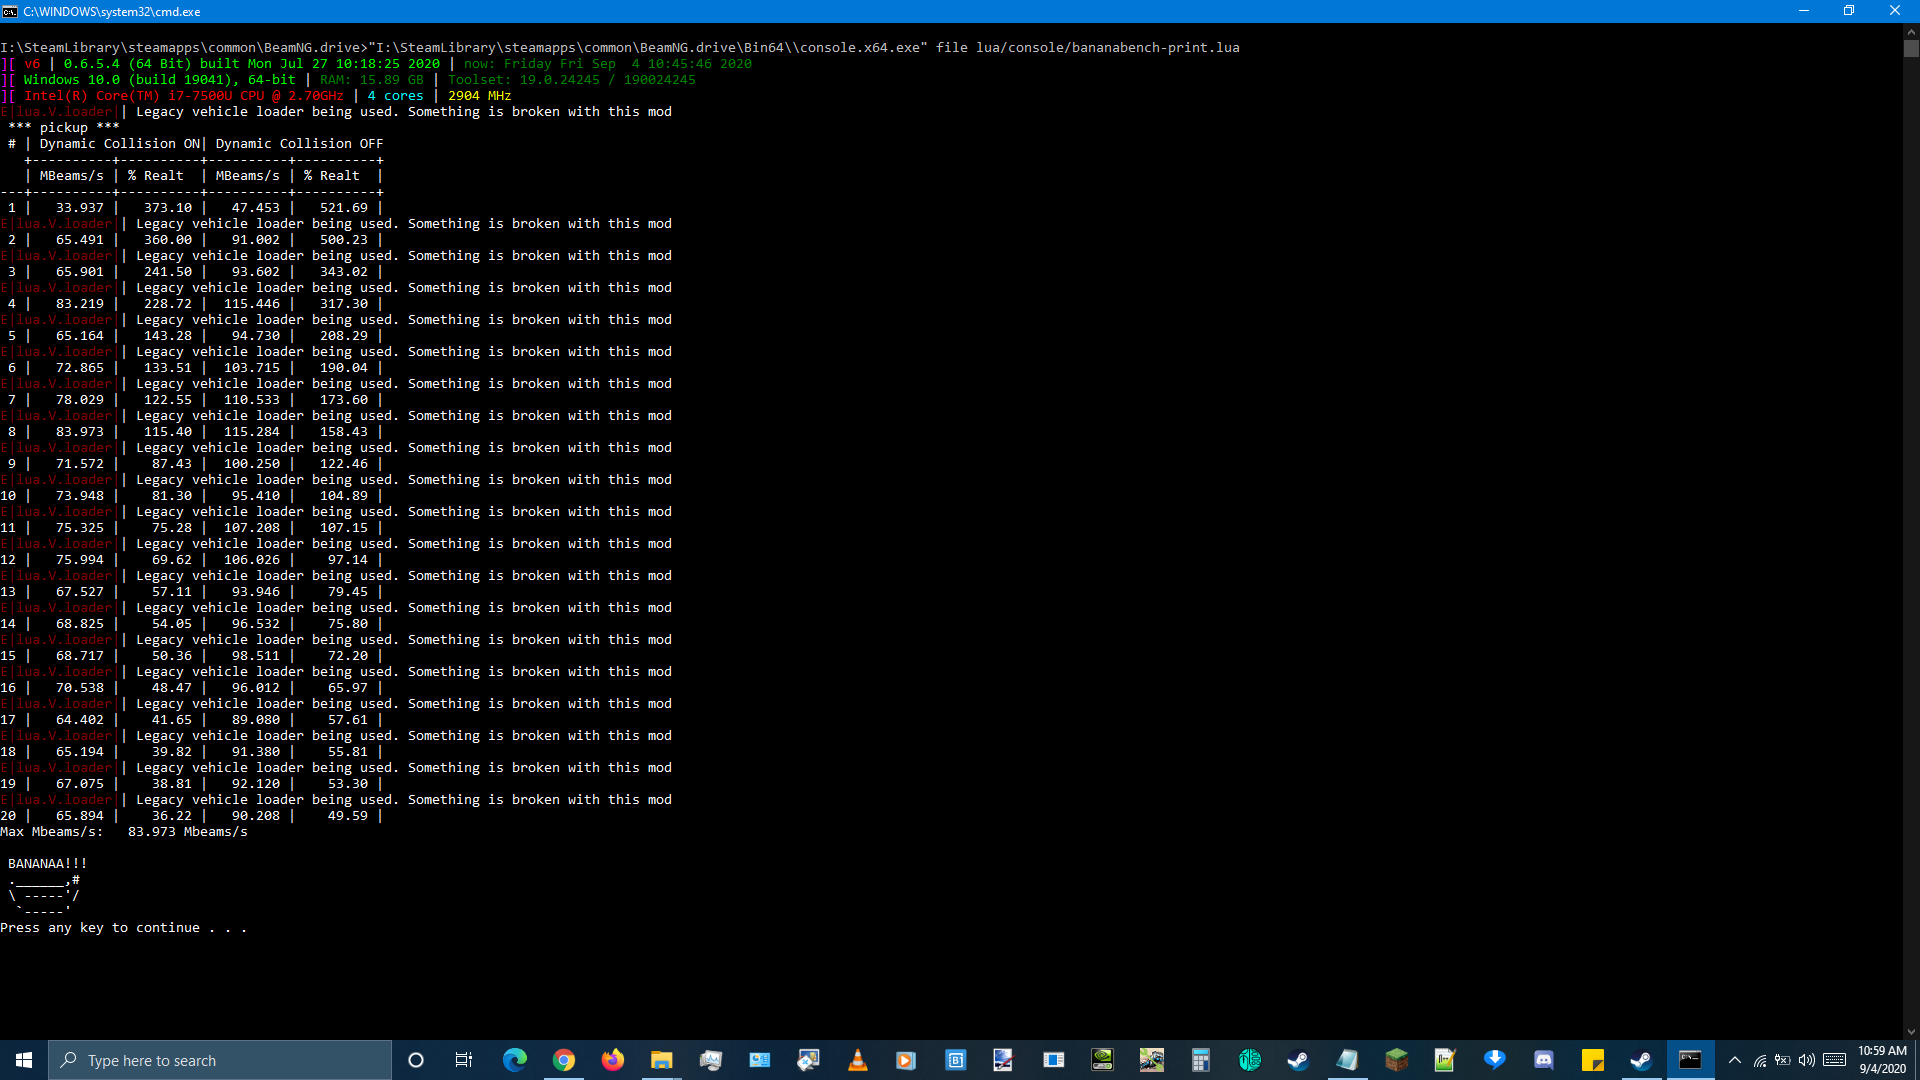The width and height of the screenshot is (1920, 1080).
Task: Minimize the cmd.exe window
Action: tap(1804, 11)
